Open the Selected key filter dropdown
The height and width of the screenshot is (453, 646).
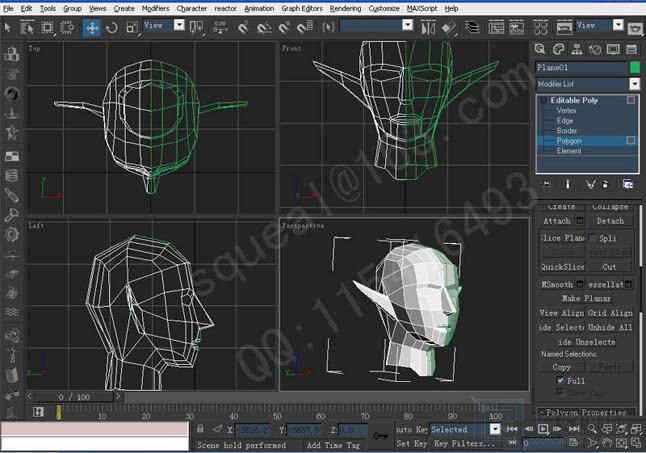(x=495, y=429)
